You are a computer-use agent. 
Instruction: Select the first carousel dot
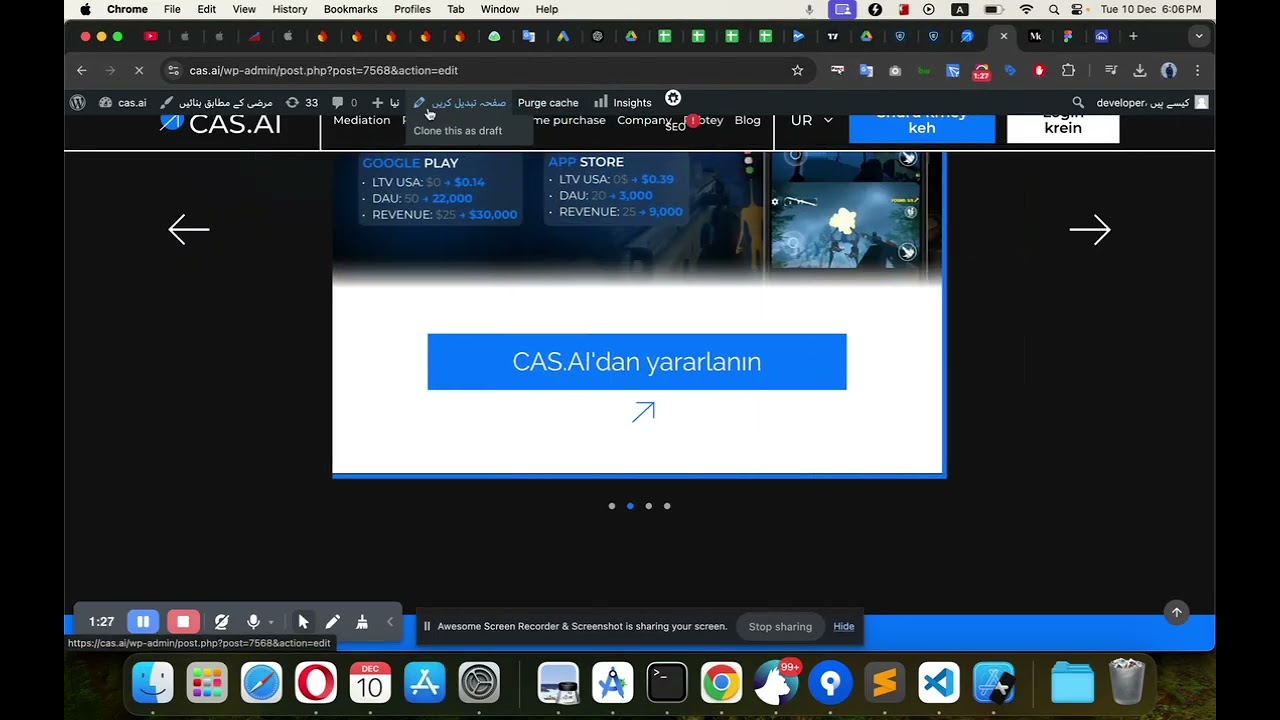tap(612, 506)
